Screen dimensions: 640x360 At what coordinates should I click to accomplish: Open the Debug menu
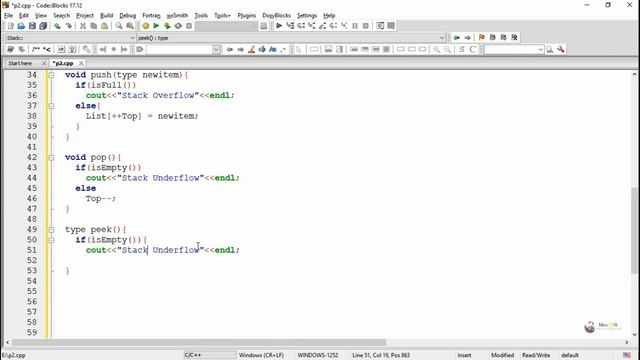coord(127,16)
